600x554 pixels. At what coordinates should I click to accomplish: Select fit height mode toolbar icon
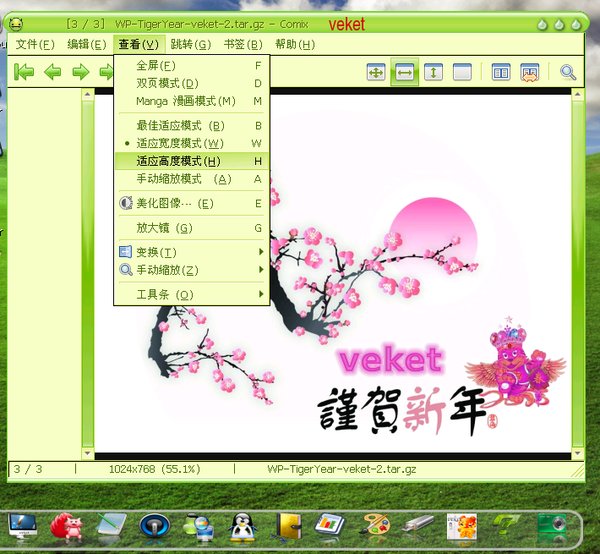click(x=433, y=72)
